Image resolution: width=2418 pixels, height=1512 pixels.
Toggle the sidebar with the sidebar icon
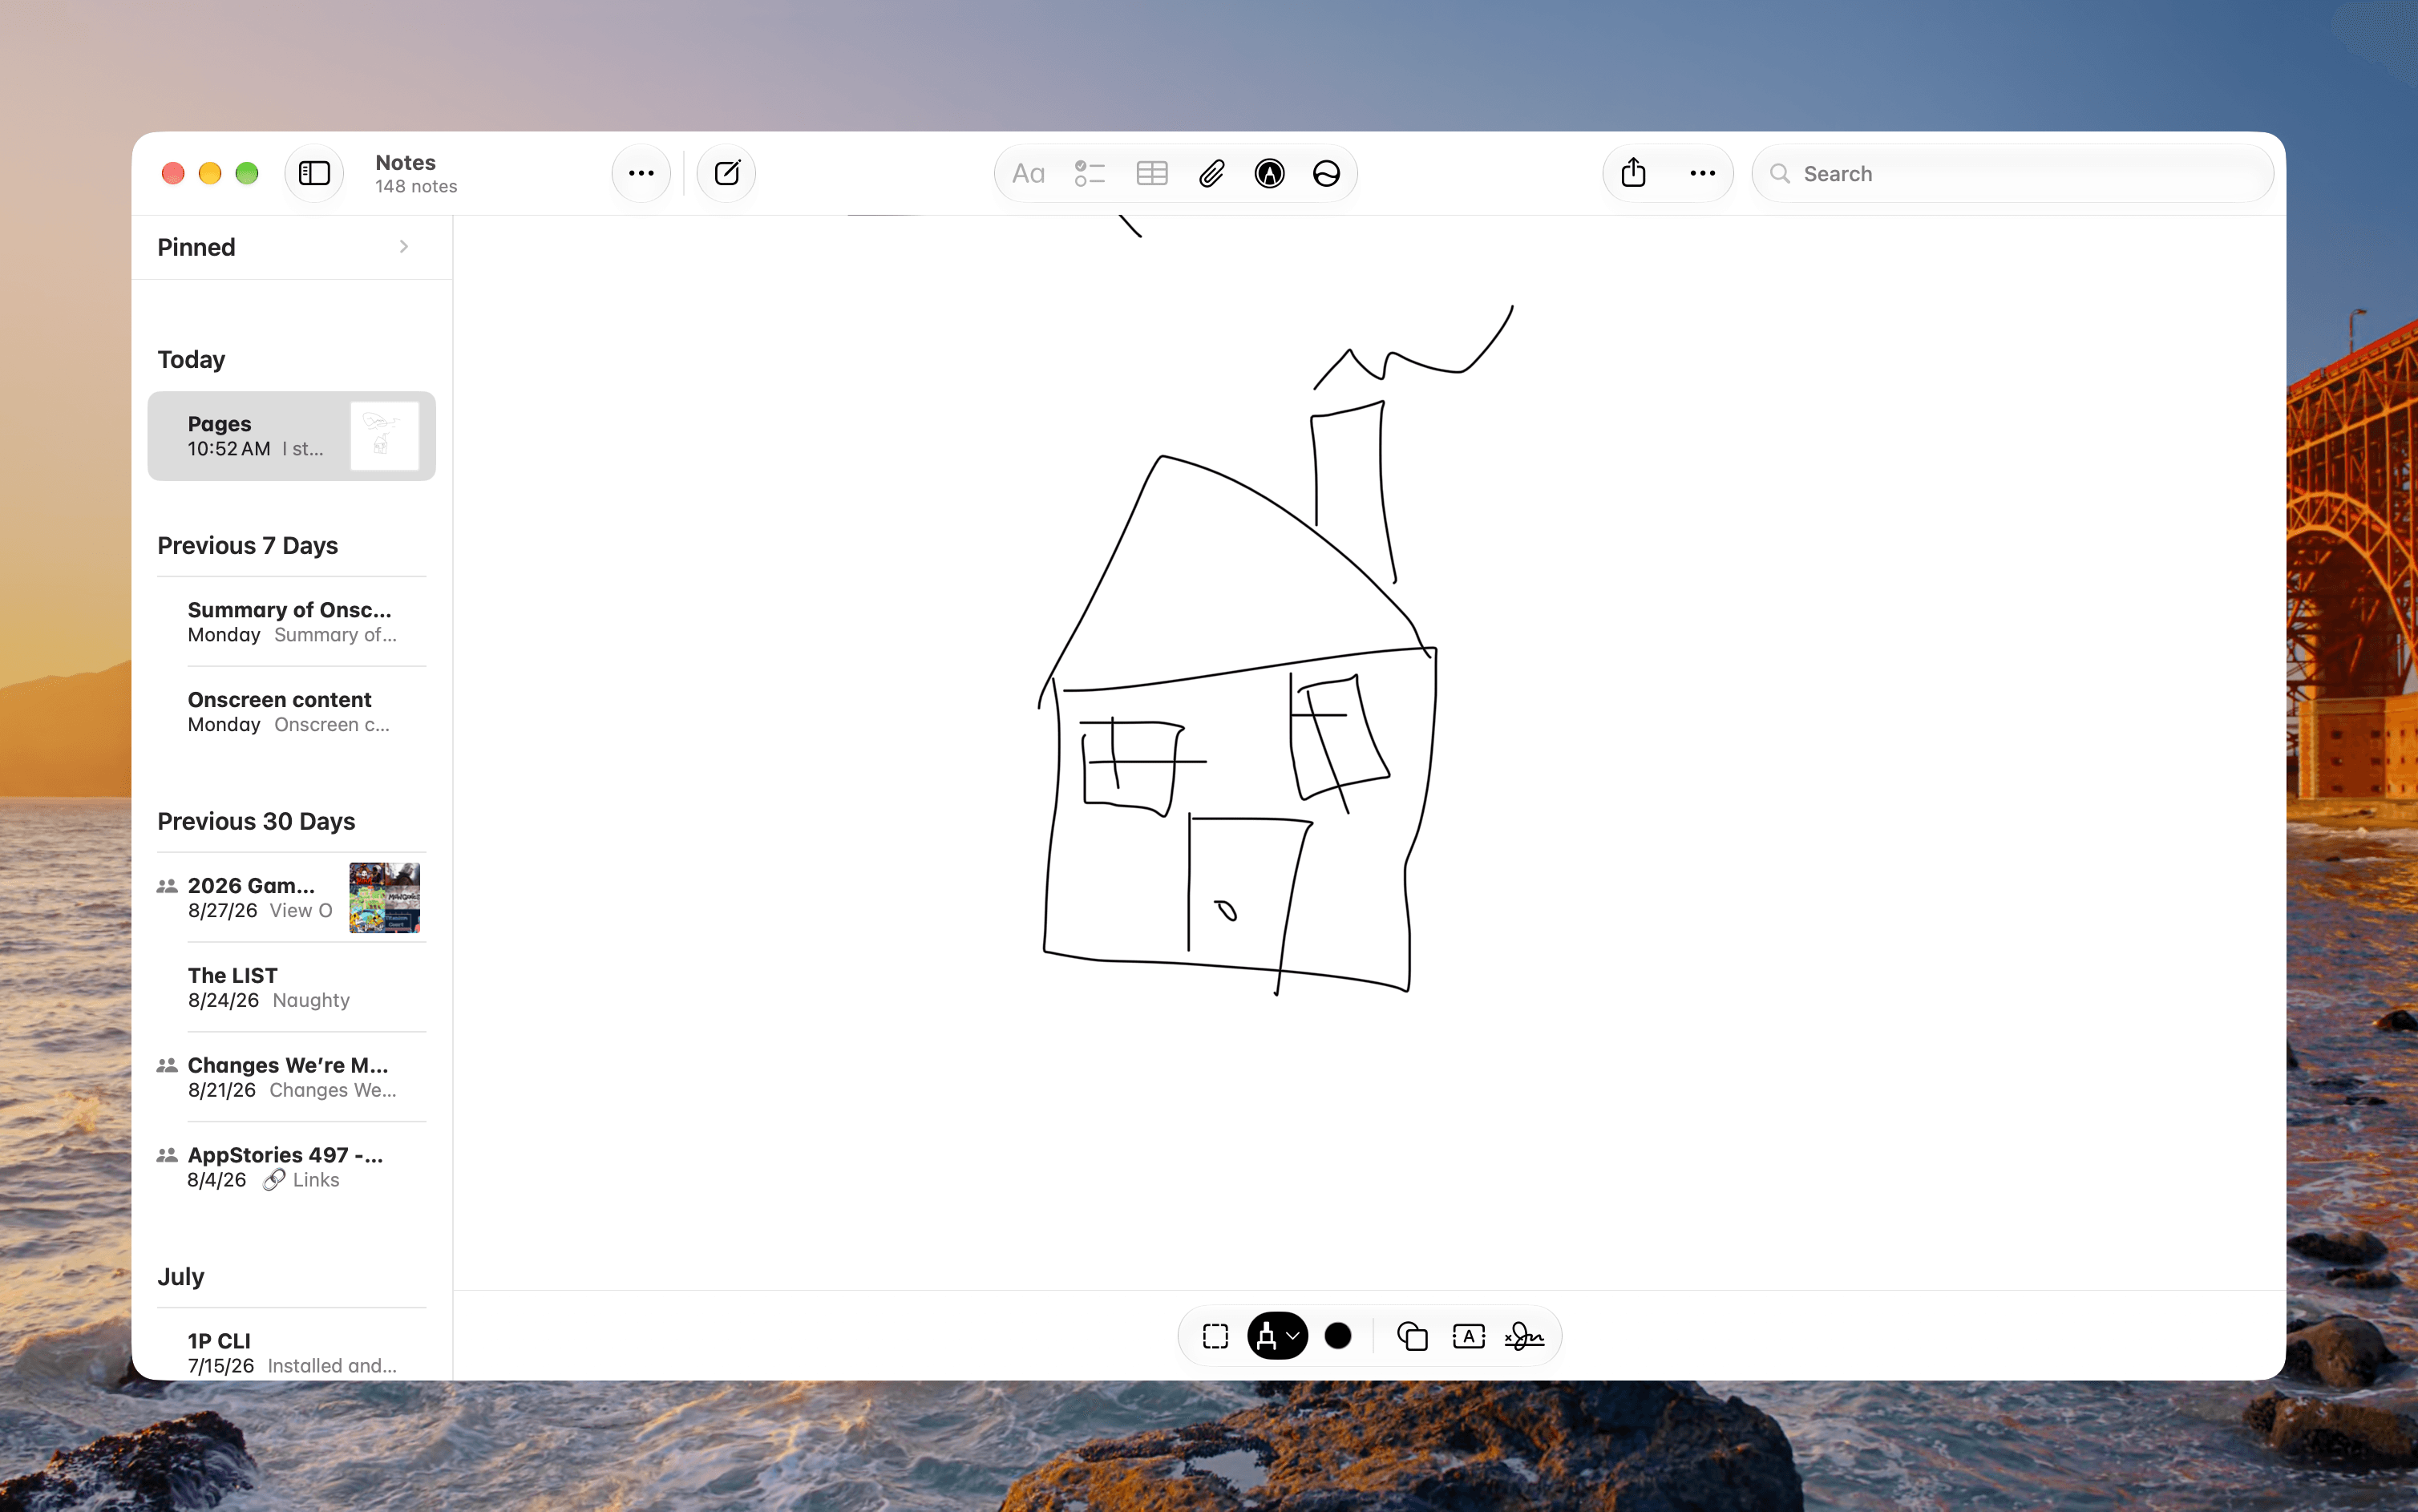(x=314, y=173)
